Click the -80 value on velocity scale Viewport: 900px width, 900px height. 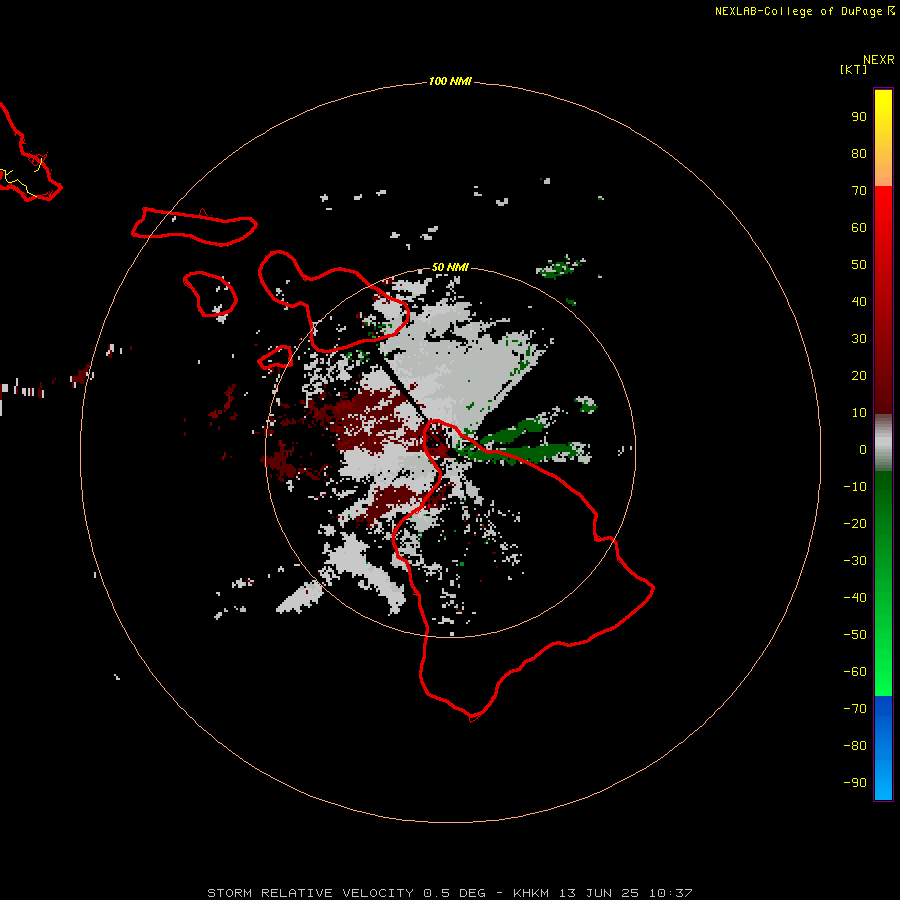[x=855, y=746]
